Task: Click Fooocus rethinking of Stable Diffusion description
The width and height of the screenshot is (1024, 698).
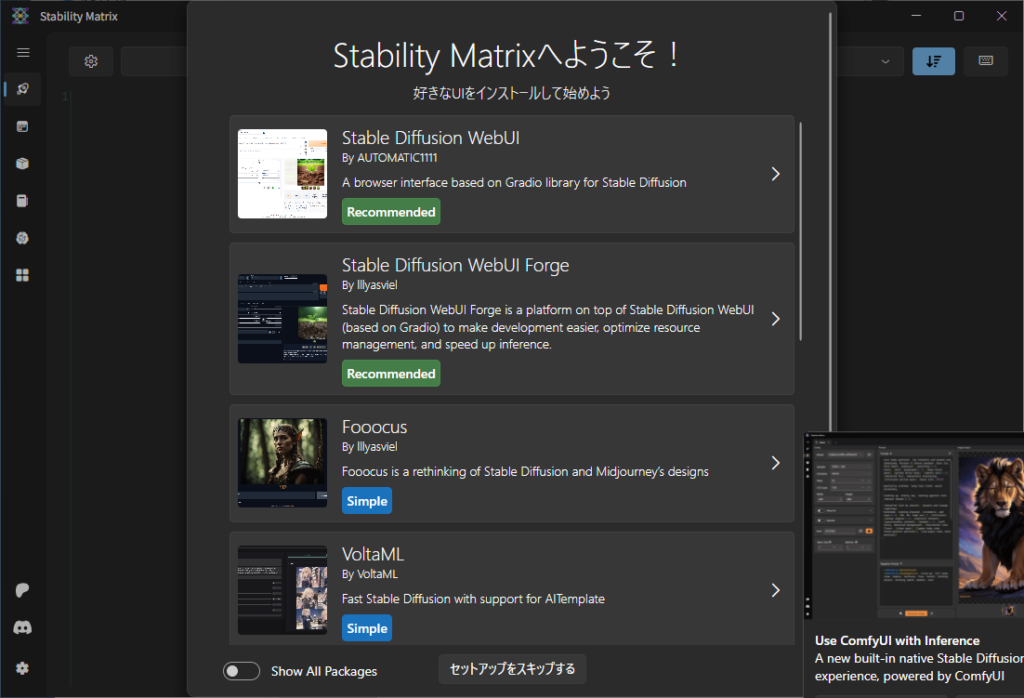Action: [x=525, y=471]
